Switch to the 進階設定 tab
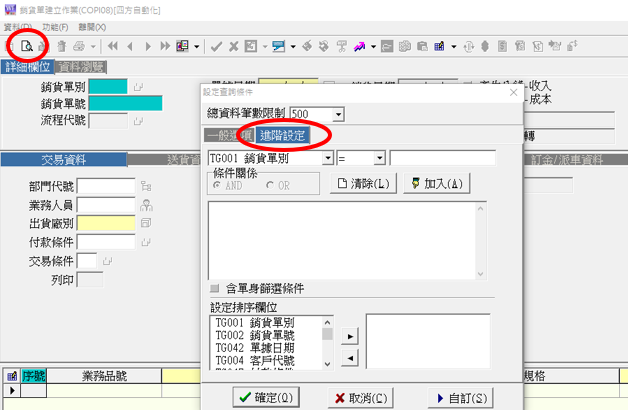Image resolution: width=628 pixels, height=410 pixels. [x=282, y=135]
